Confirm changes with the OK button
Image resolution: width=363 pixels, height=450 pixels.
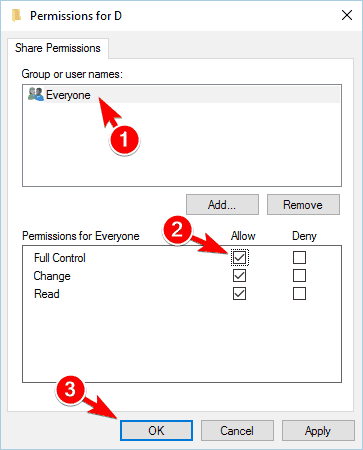coord(156,430)
